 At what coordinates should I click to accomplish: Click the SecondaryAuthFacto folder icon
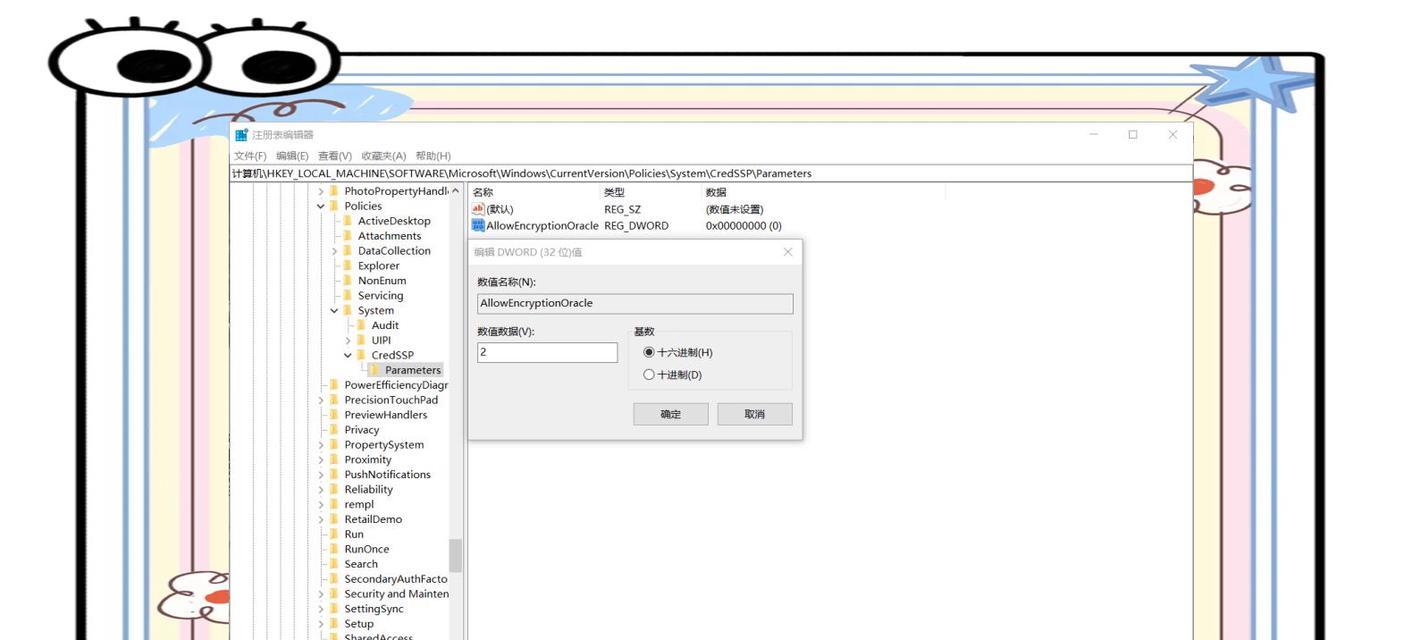click(335, 579)
